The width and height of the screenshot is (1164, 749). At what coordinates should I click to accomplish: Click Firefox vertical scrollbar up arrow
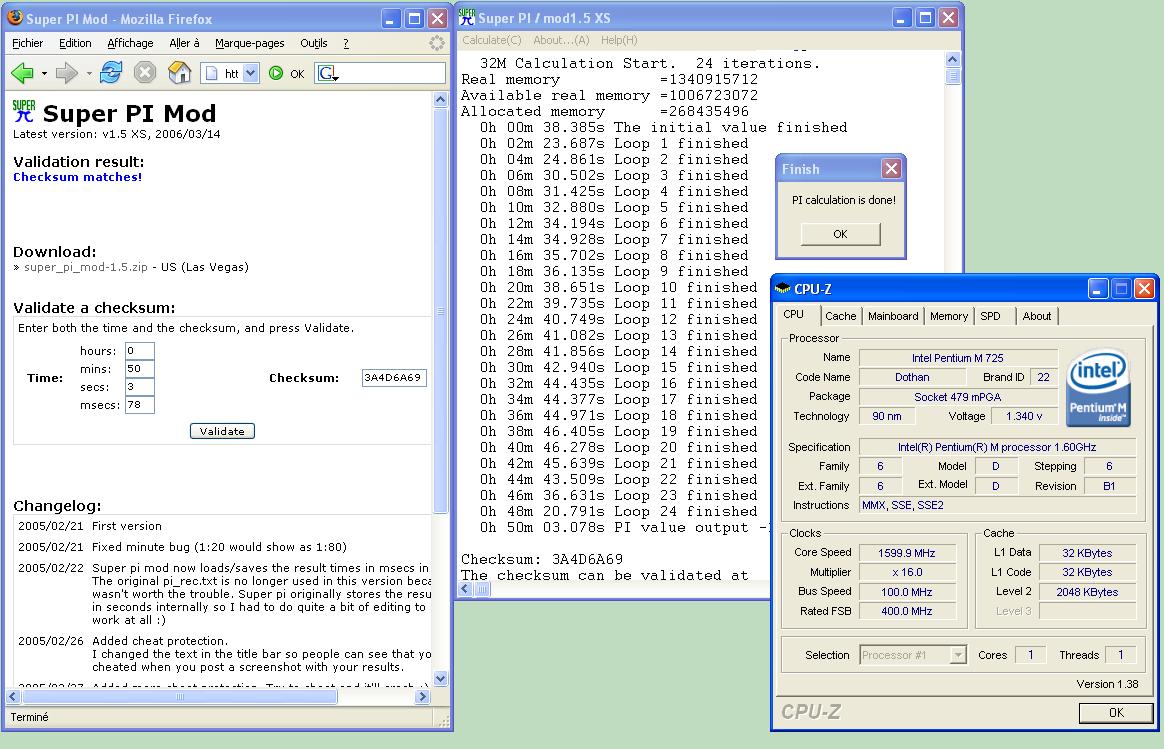(440, 99)
